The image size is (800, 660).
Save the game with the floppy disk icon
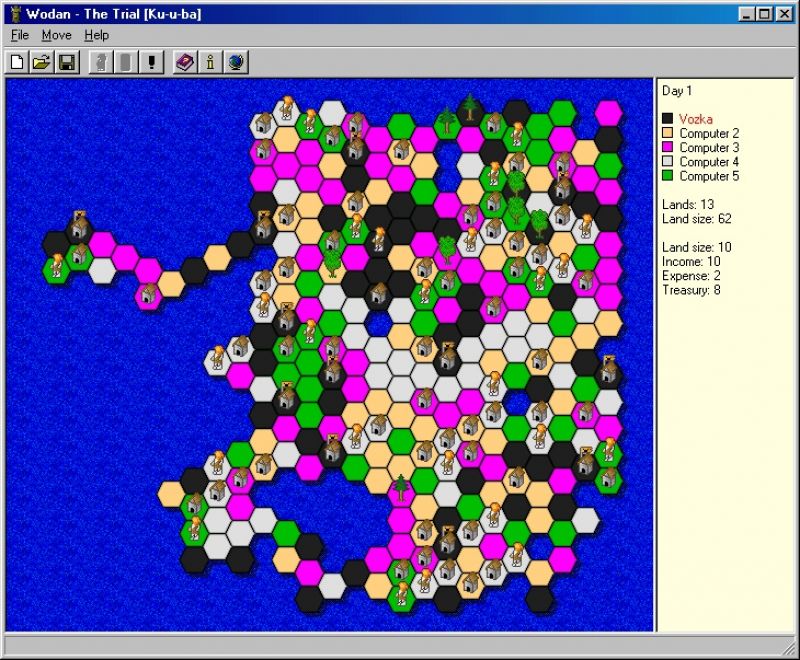[67, 62]
